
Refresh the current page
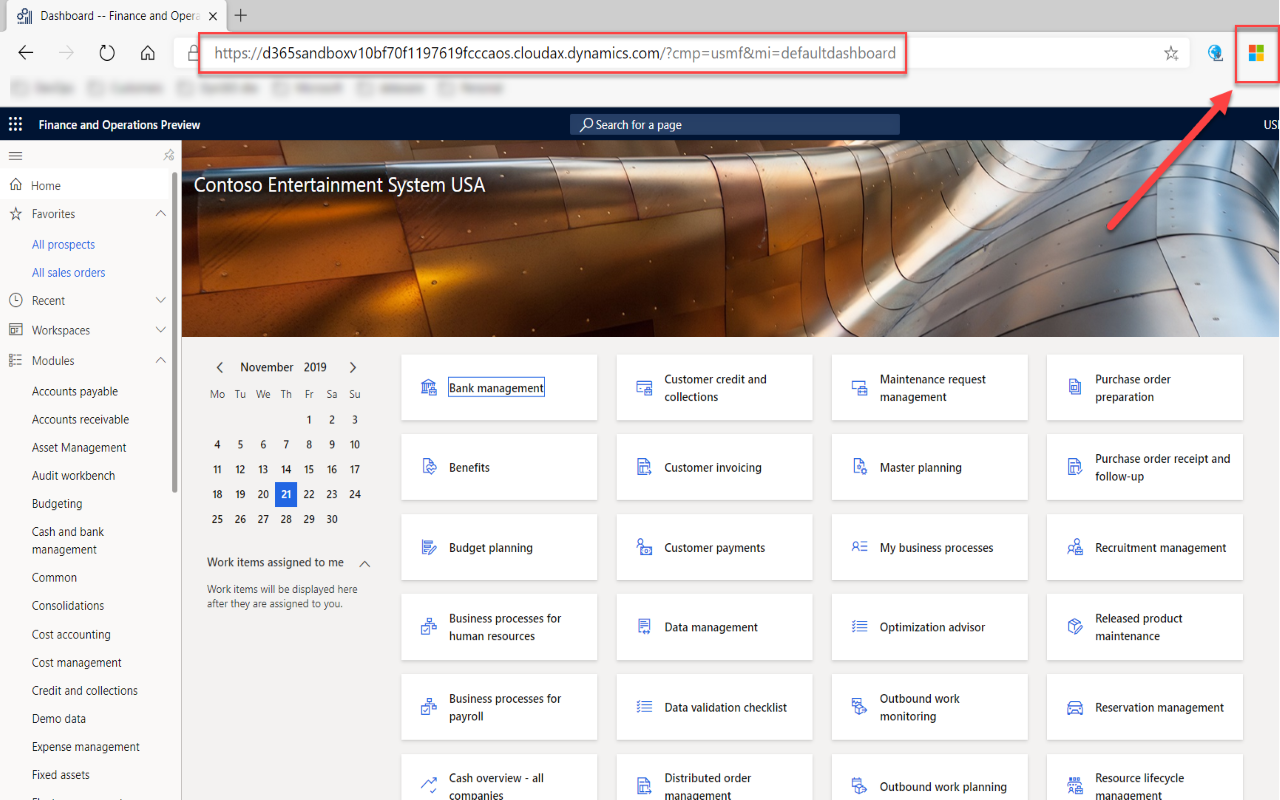pos(106,53)
